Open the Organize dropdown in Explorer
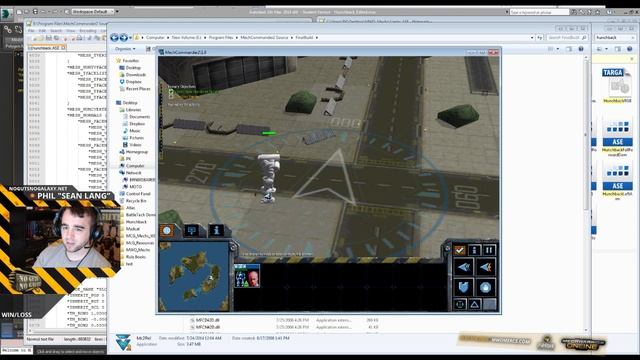Viewport: 640px width, 360px height. coord(125,49)
